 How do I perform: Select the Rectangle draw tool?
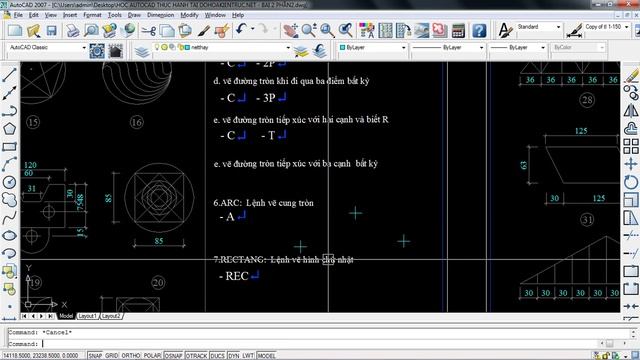pyautogui.click(x=9, y=147)
